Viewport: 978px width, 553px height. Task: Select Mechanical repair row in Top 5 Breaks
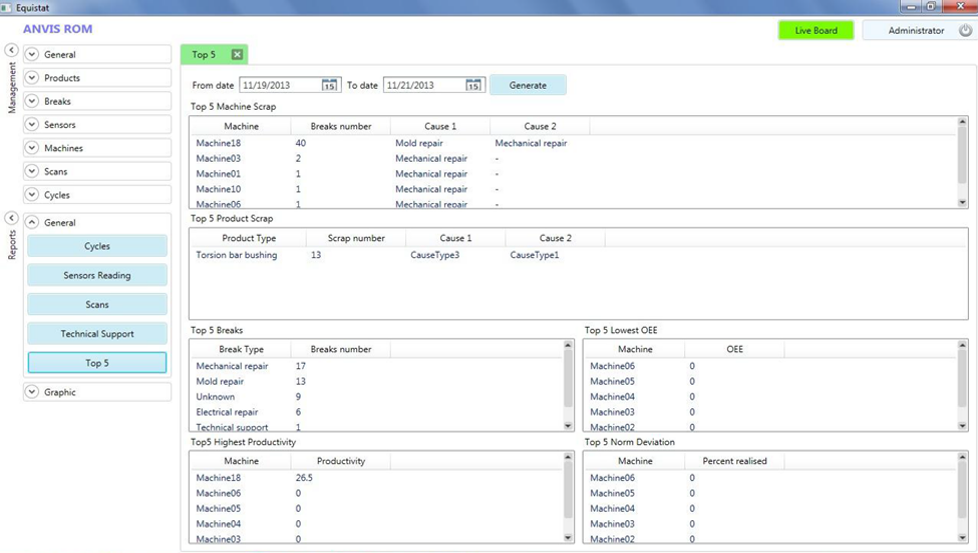[377, 366]
